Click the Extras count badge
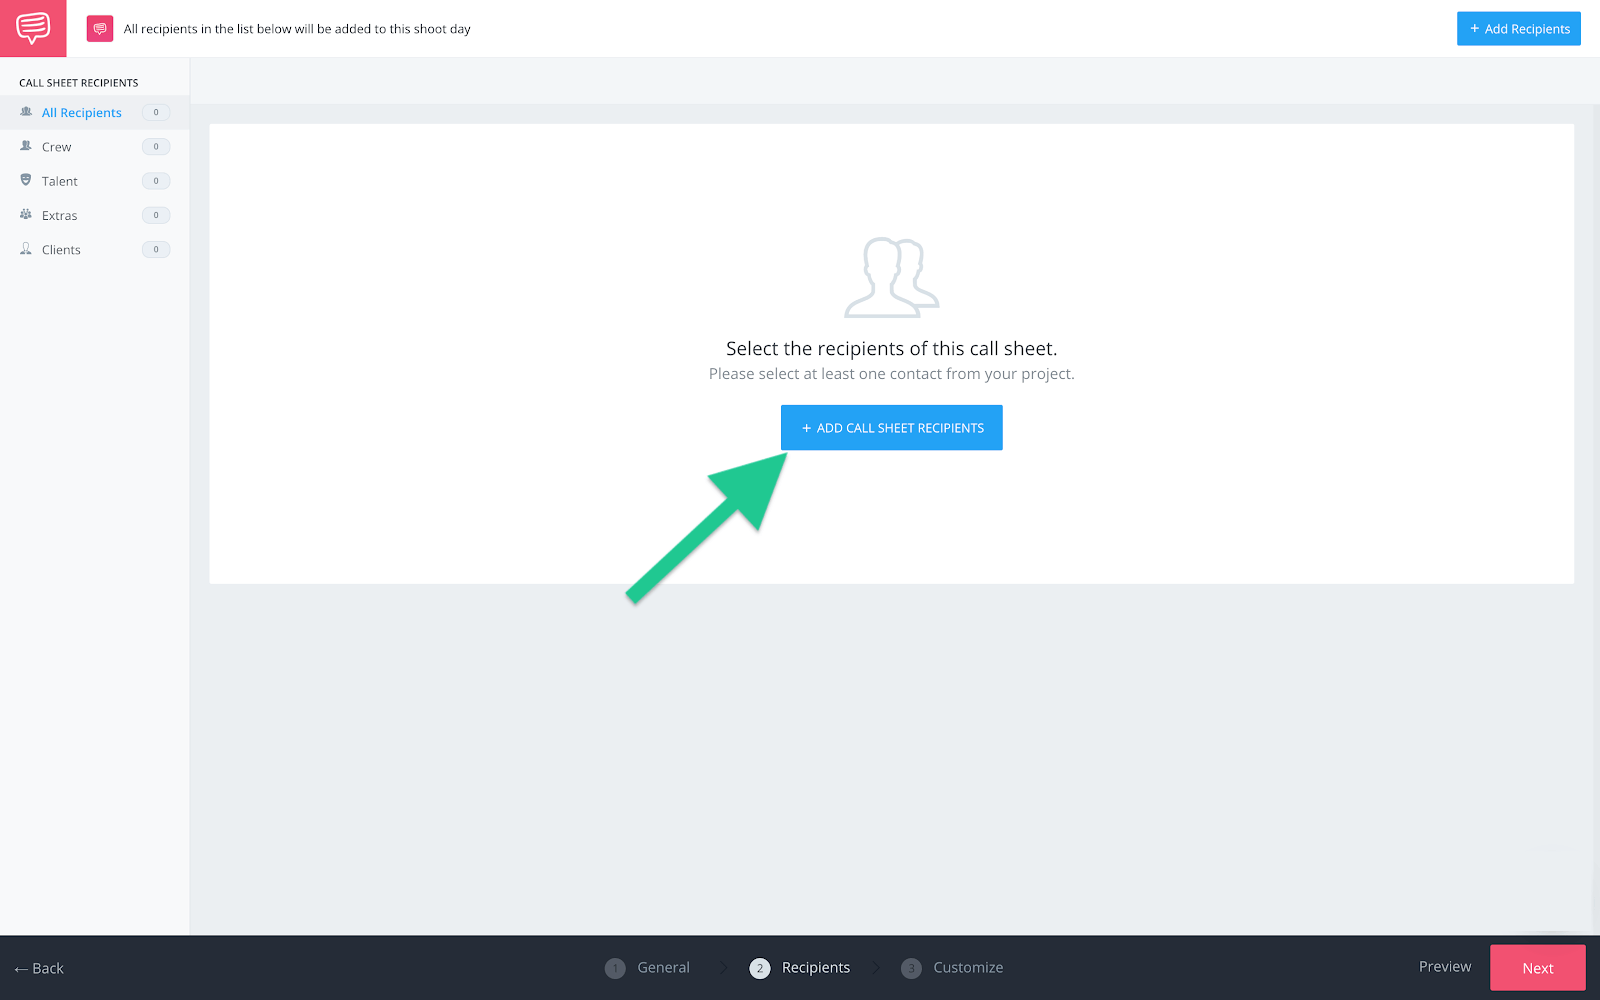Image resolution: width=1600 pixels, height=1000 pixels. click(156, 215)
